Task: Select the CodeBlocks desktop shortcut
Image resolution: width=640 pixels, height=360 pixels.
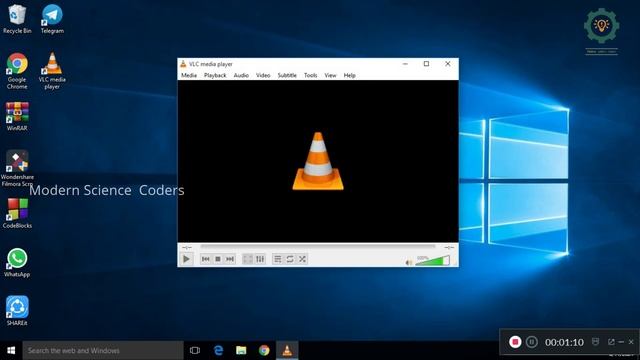Action: coord(17,213)
